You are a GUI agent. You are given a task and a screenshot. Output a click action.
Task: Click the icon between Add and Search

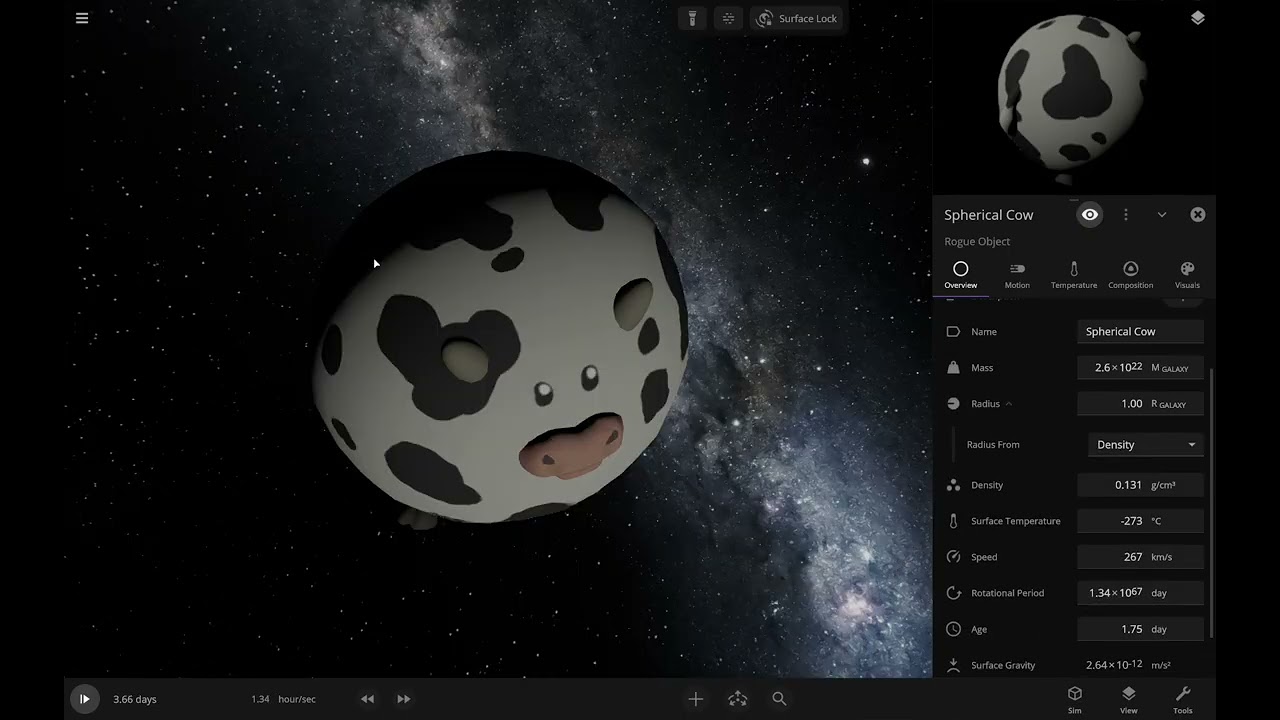(738, 699)
